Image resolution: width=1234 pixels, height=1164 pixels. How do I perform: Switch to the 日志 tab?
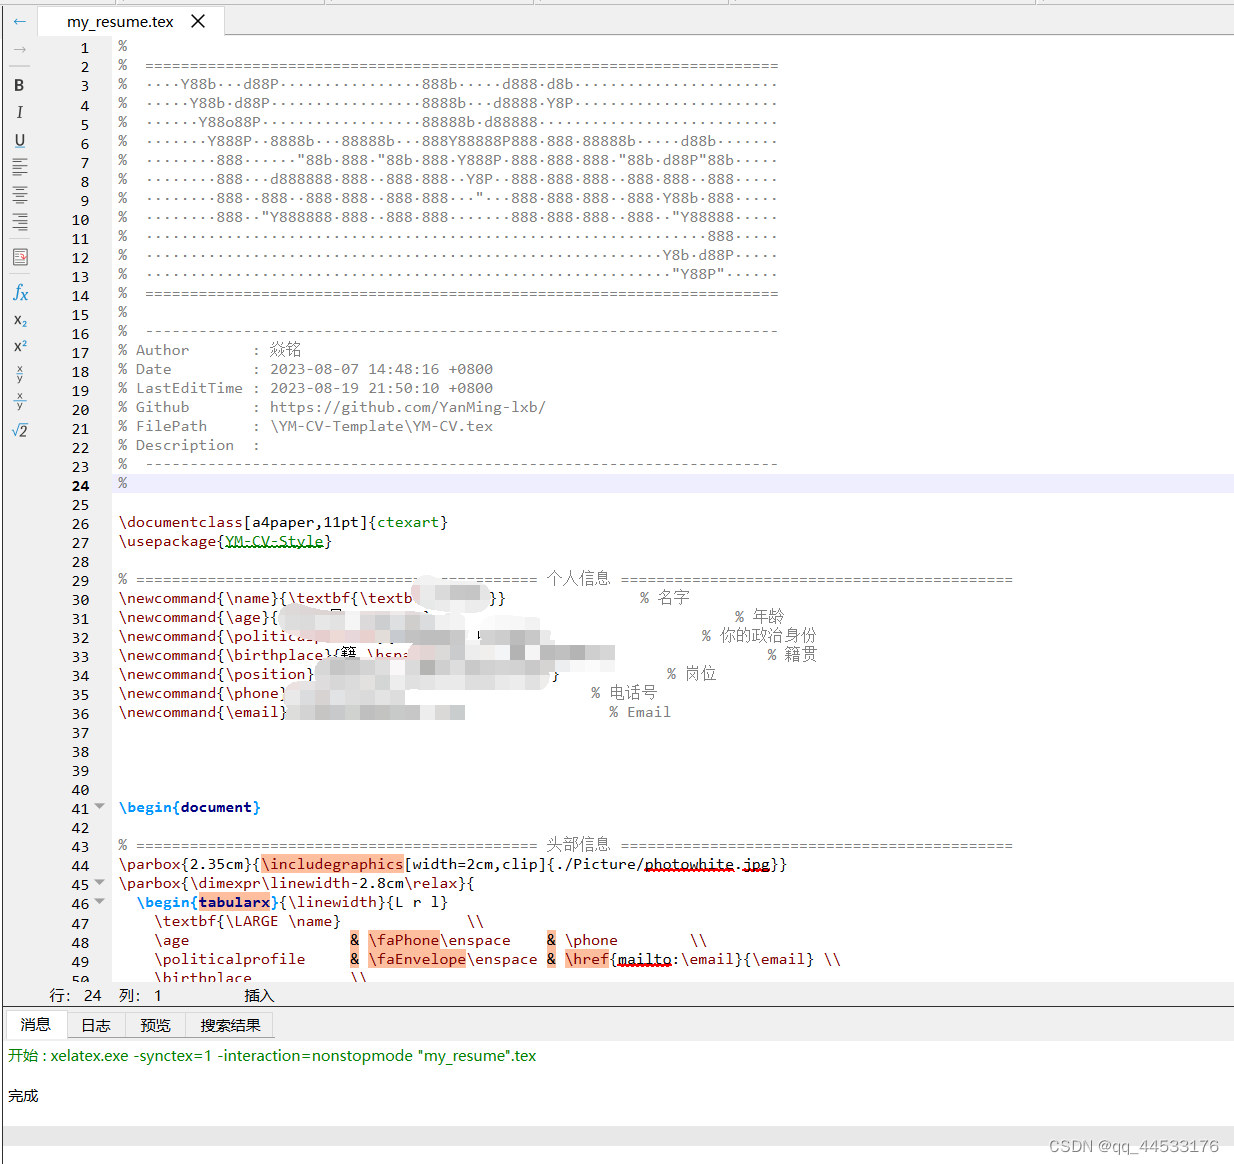[x=95, y=1024]
